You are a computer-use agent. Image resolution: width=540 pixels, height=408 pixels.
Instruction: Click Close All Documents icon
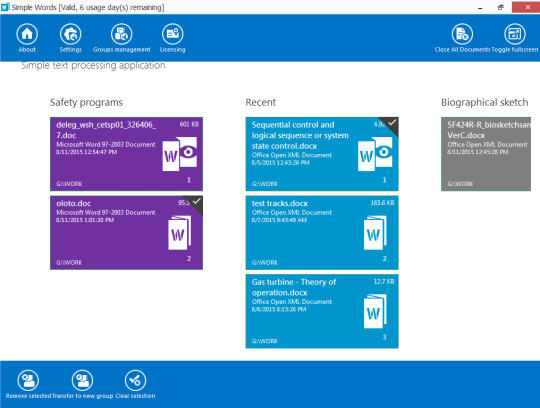click(462, 34)
